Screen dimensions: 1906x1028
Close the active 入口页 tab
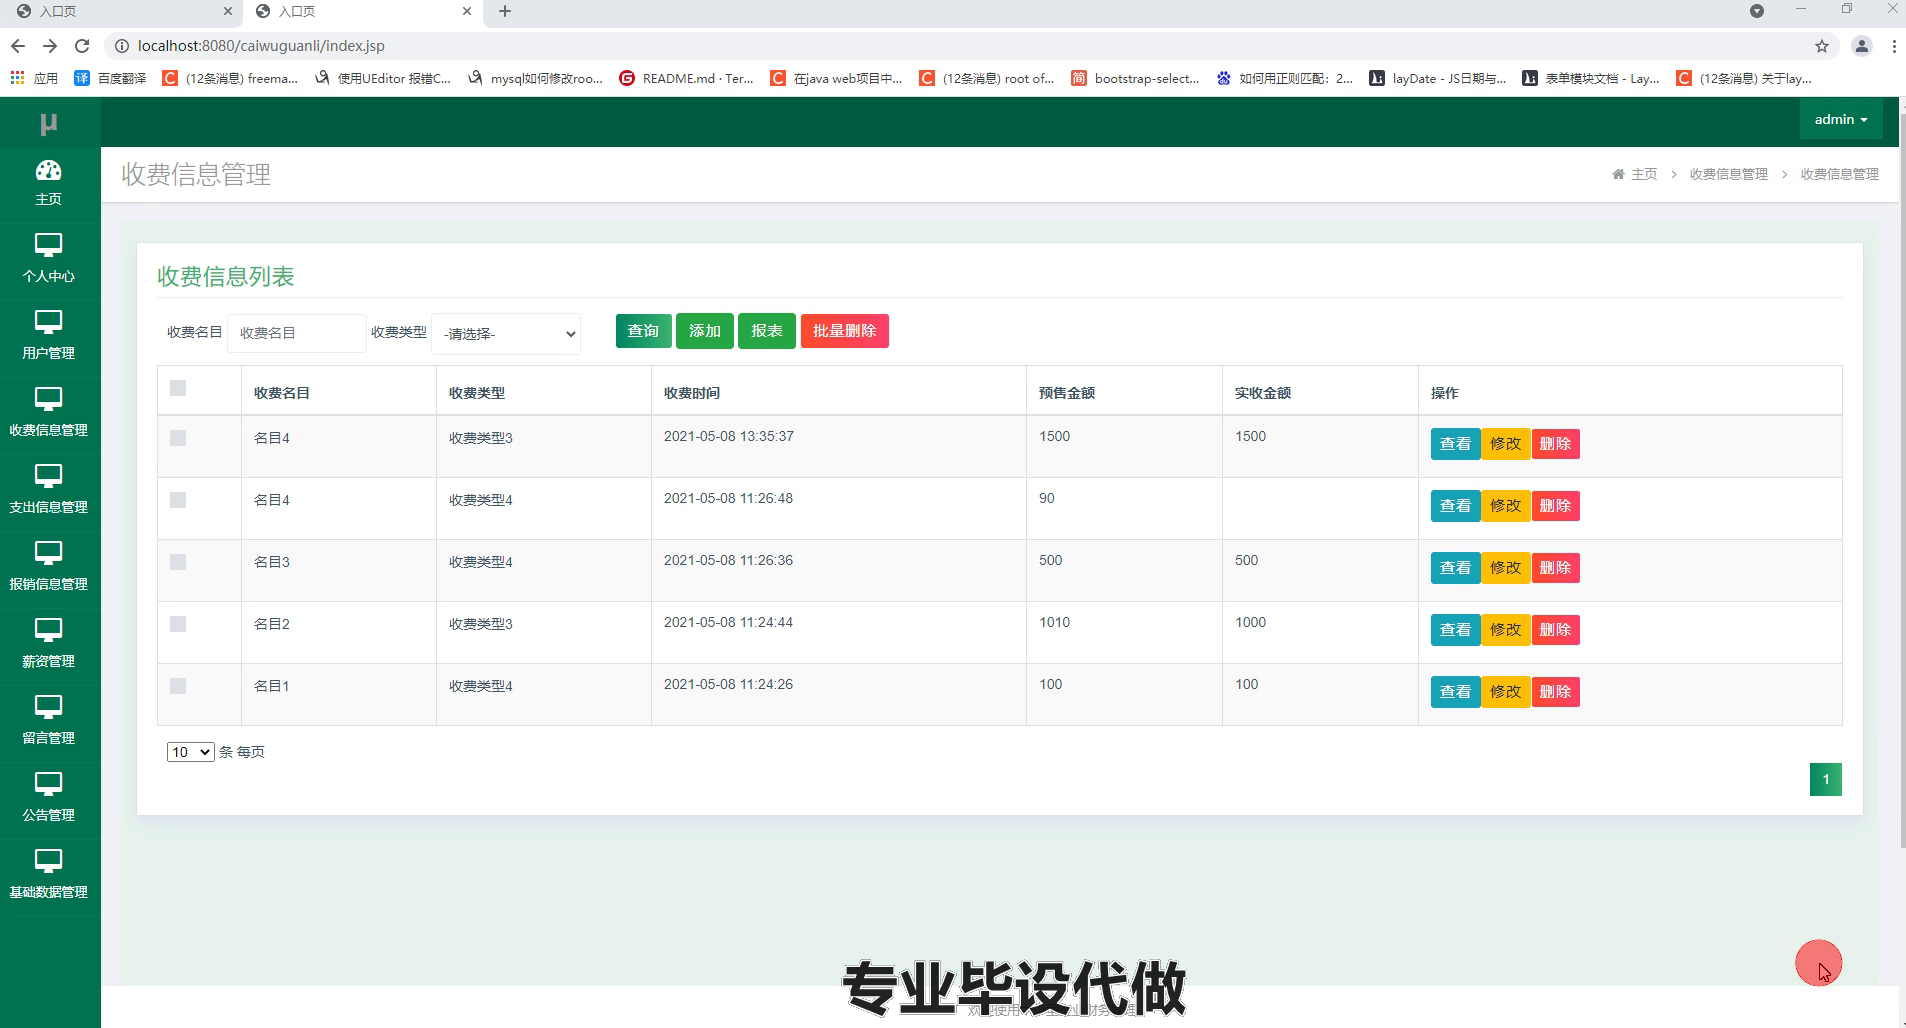point(467,11)
